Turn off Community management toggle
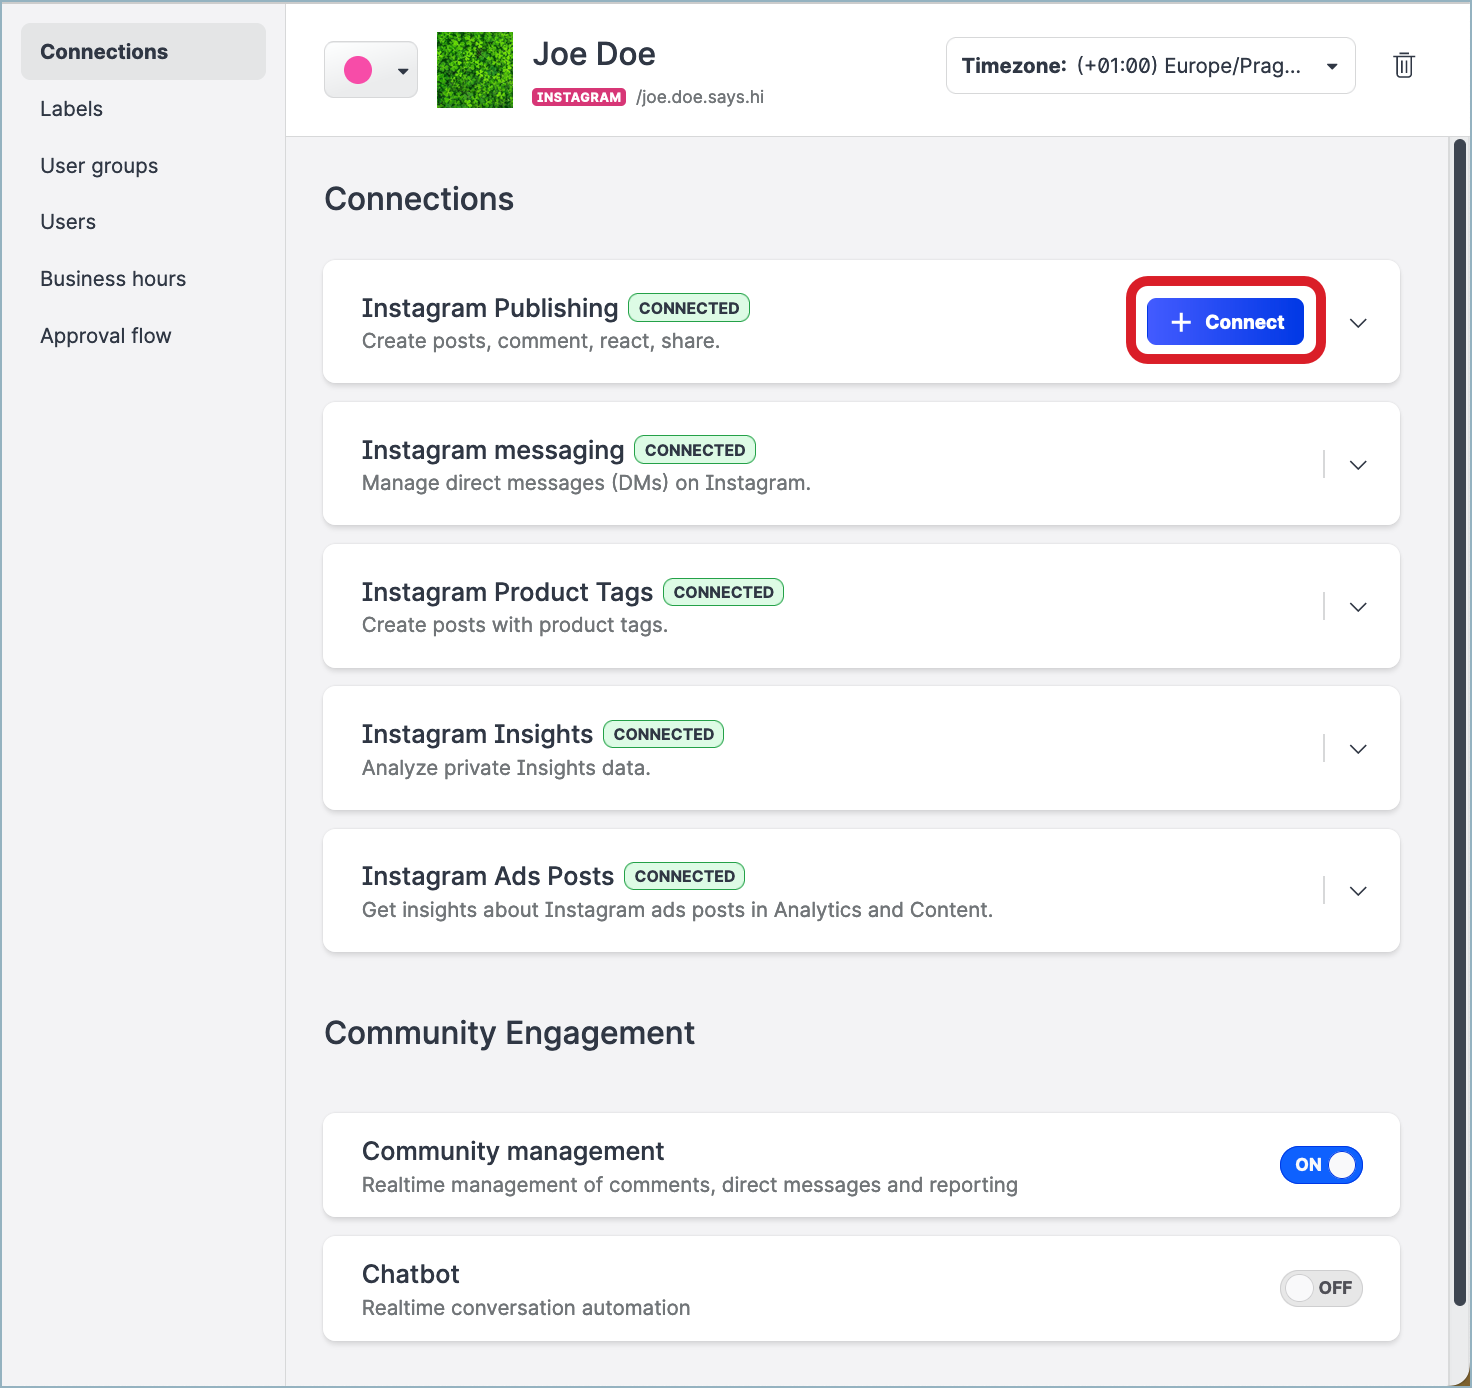1472x1388 pixels. [1321, 1165]
